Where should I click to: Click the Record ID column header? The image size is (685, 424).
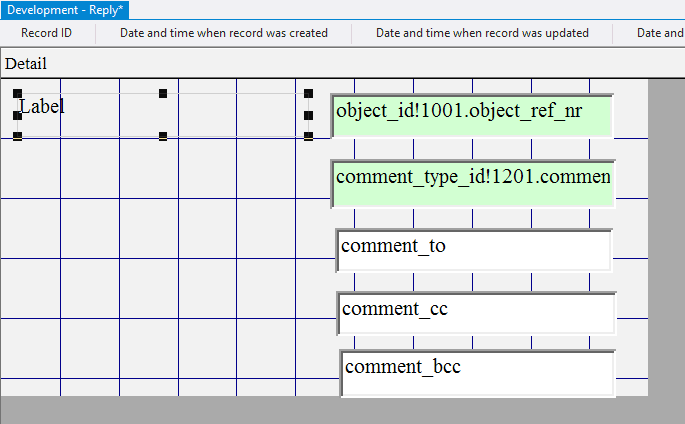(x=46, y=33)
